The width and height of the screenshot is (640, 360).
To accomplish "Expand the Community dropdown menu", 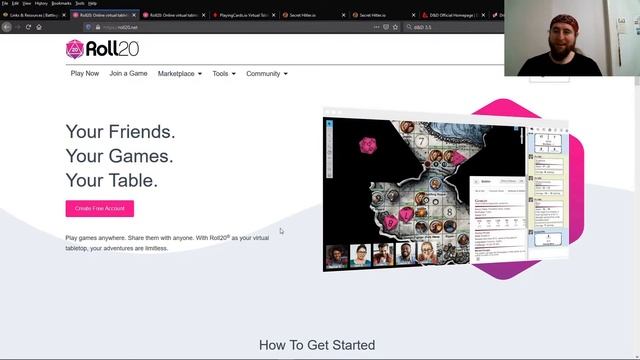I will tap(267, 73).
